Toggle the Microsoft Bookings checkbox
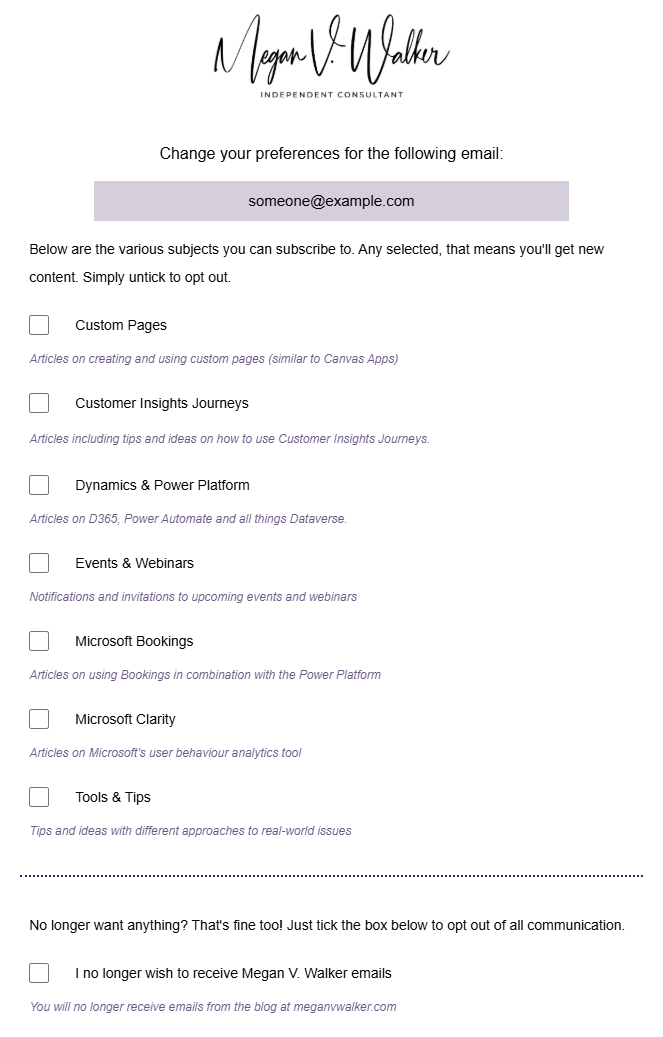Screen dimensions: 663x1037 39,641
